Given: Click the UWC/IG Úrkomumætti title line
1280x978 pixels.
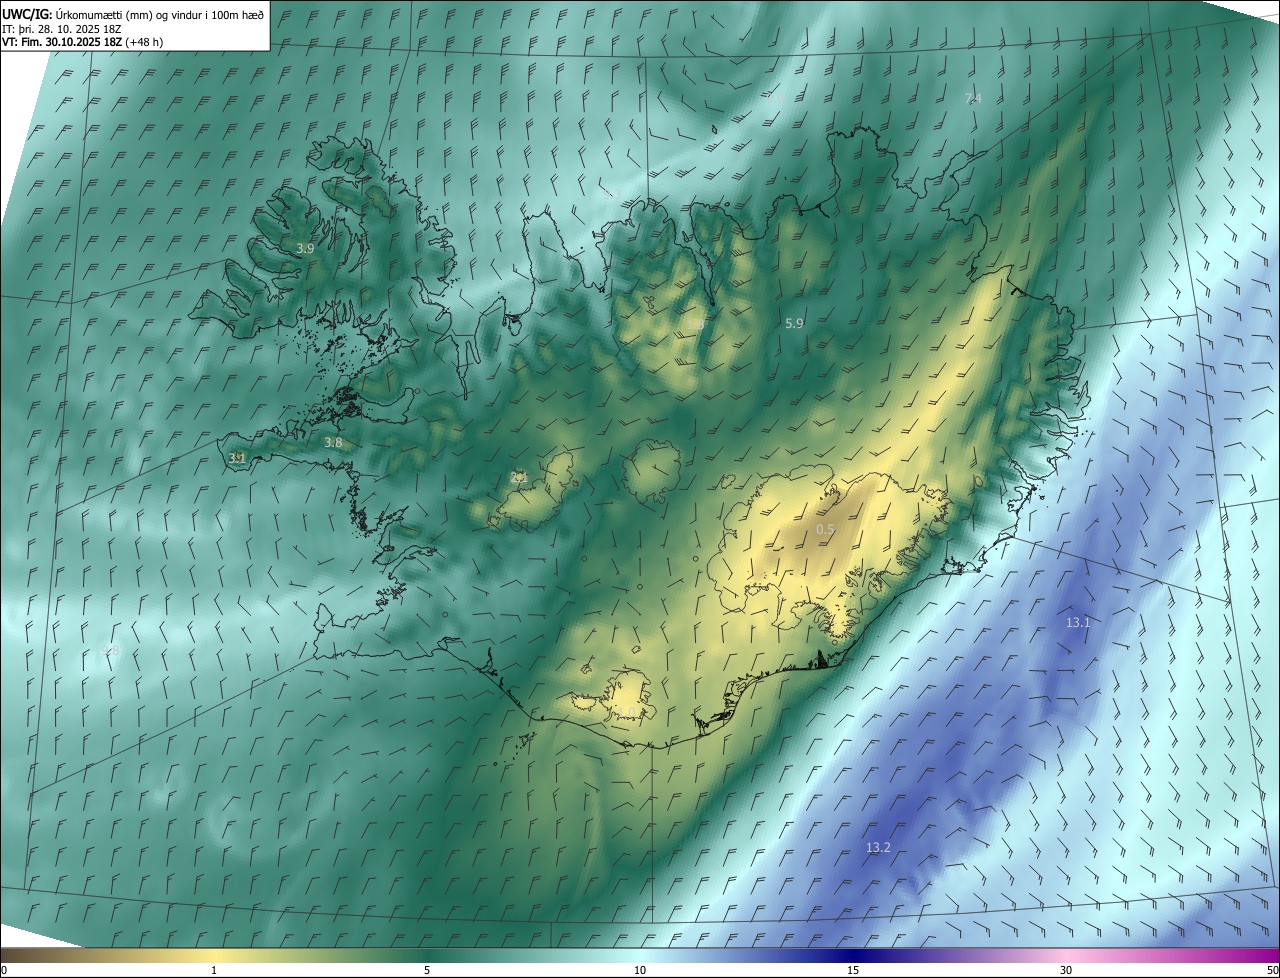Looking at the screenshot, I should (133, 13).
